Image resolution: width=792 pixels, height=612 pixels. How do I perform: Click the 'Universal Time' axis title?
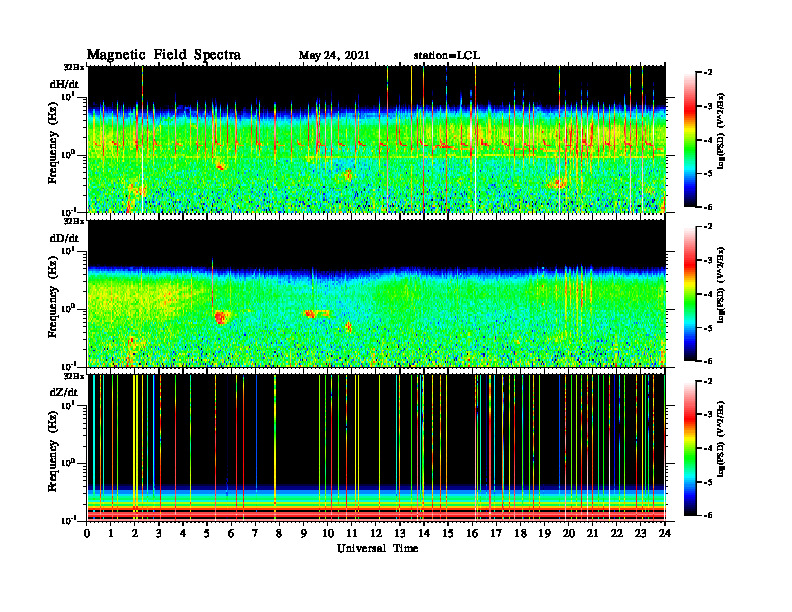click(377, 548)
